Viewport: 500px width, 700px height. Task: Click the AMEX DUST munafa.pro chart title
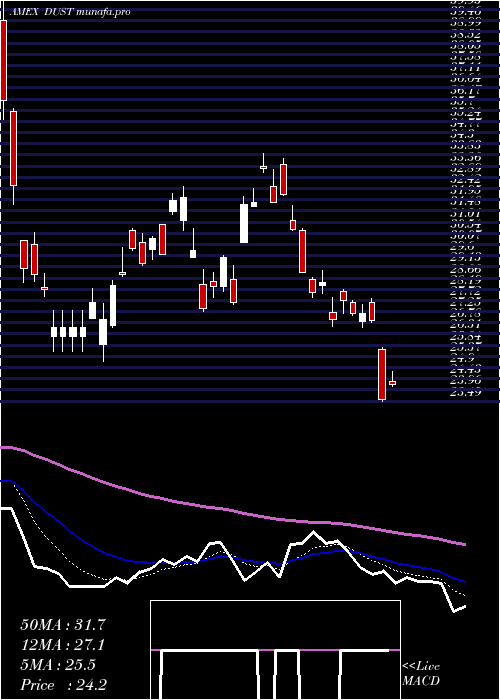pyautogui.click(x=70, y=12)
